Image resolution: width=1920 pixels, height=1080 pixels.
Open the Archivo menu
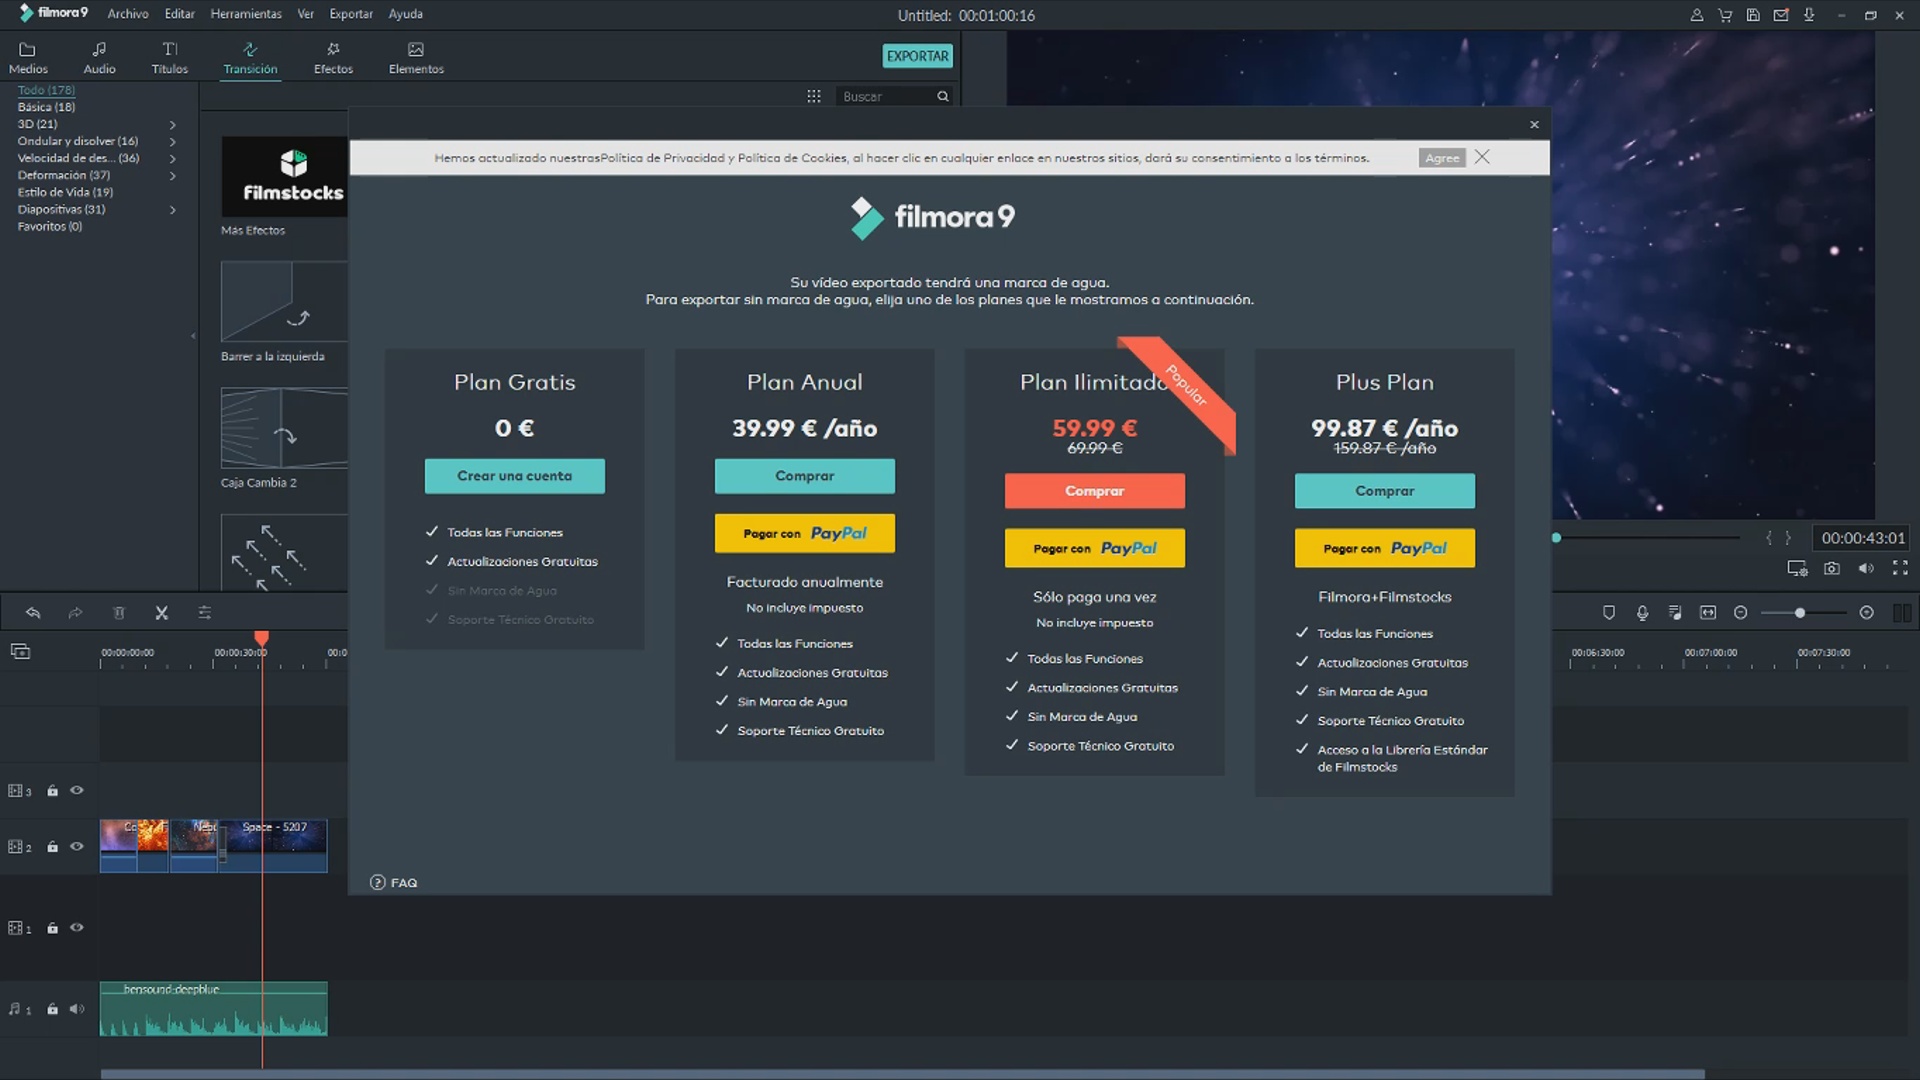pyautogui.click(x=128, y=14)
